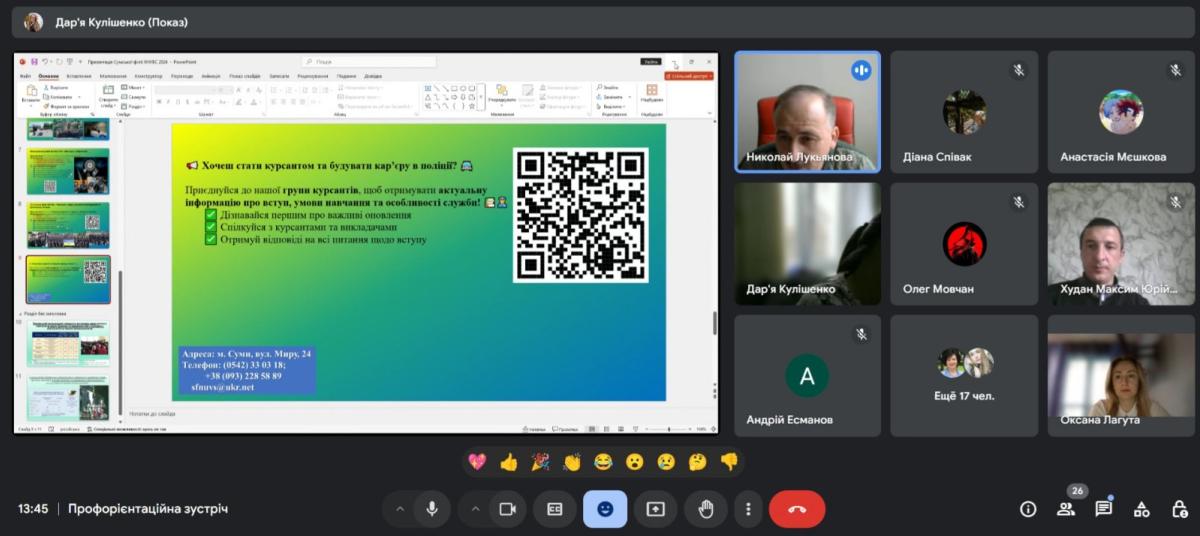Click Знайти find button in ribbon

[609, 88]
